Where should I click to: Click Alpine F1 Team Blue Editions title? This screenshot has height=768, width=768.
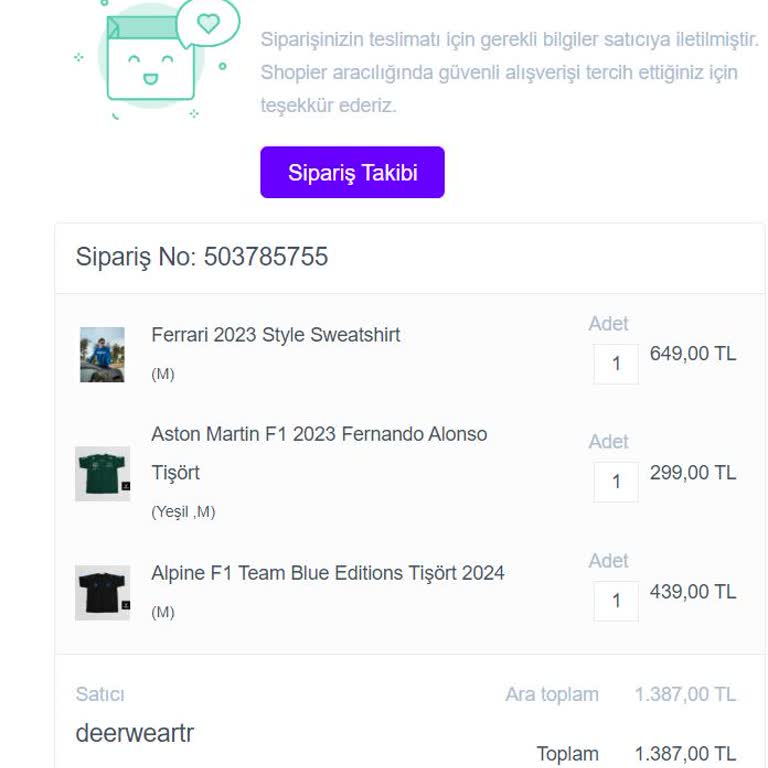[x=327, y=573]
